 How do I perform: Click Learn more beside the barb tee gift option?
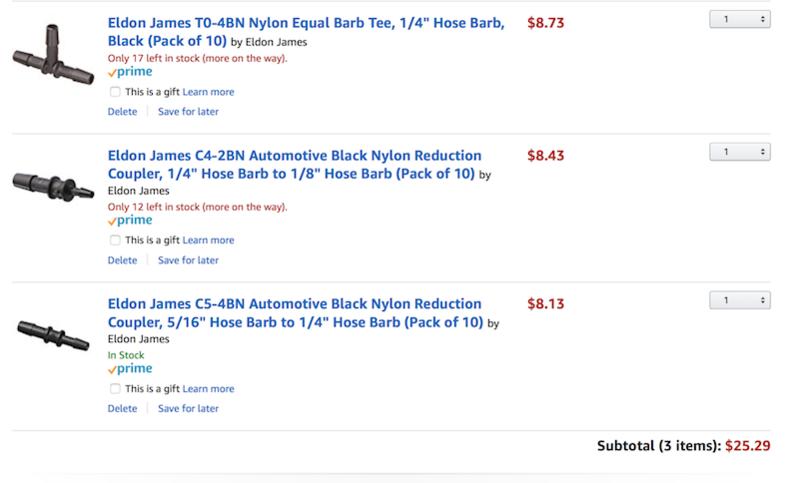click(x=208, y=92)
